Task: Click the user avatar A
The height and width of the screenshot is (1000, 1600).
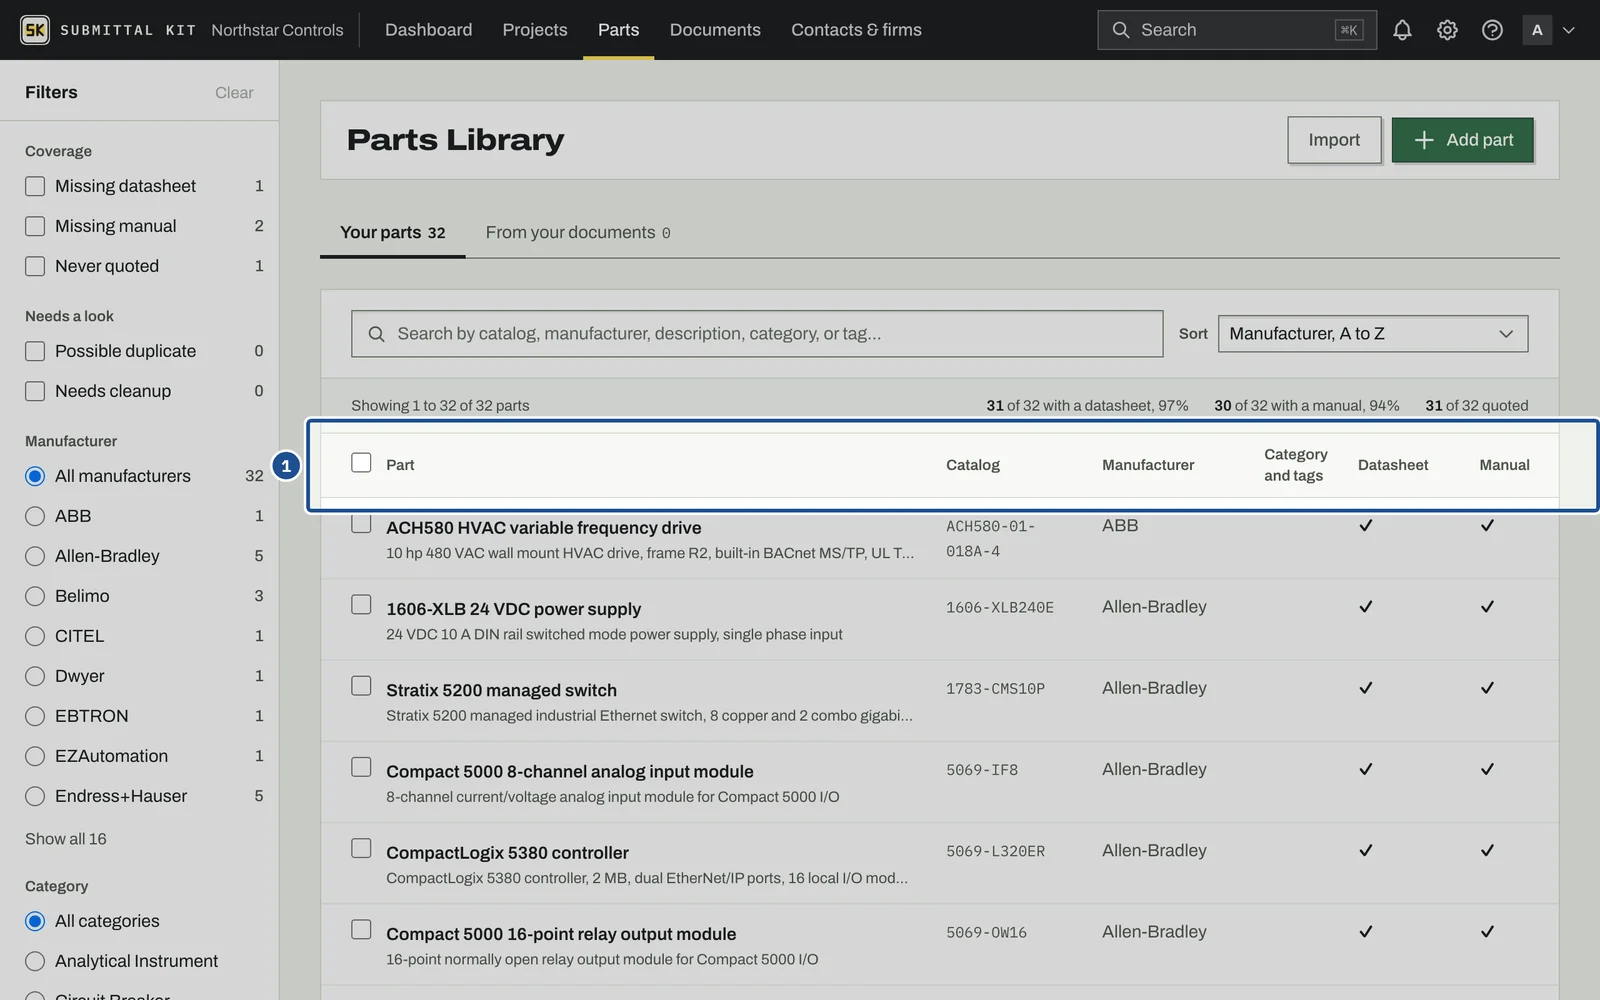Action: tap(1537, 30)
